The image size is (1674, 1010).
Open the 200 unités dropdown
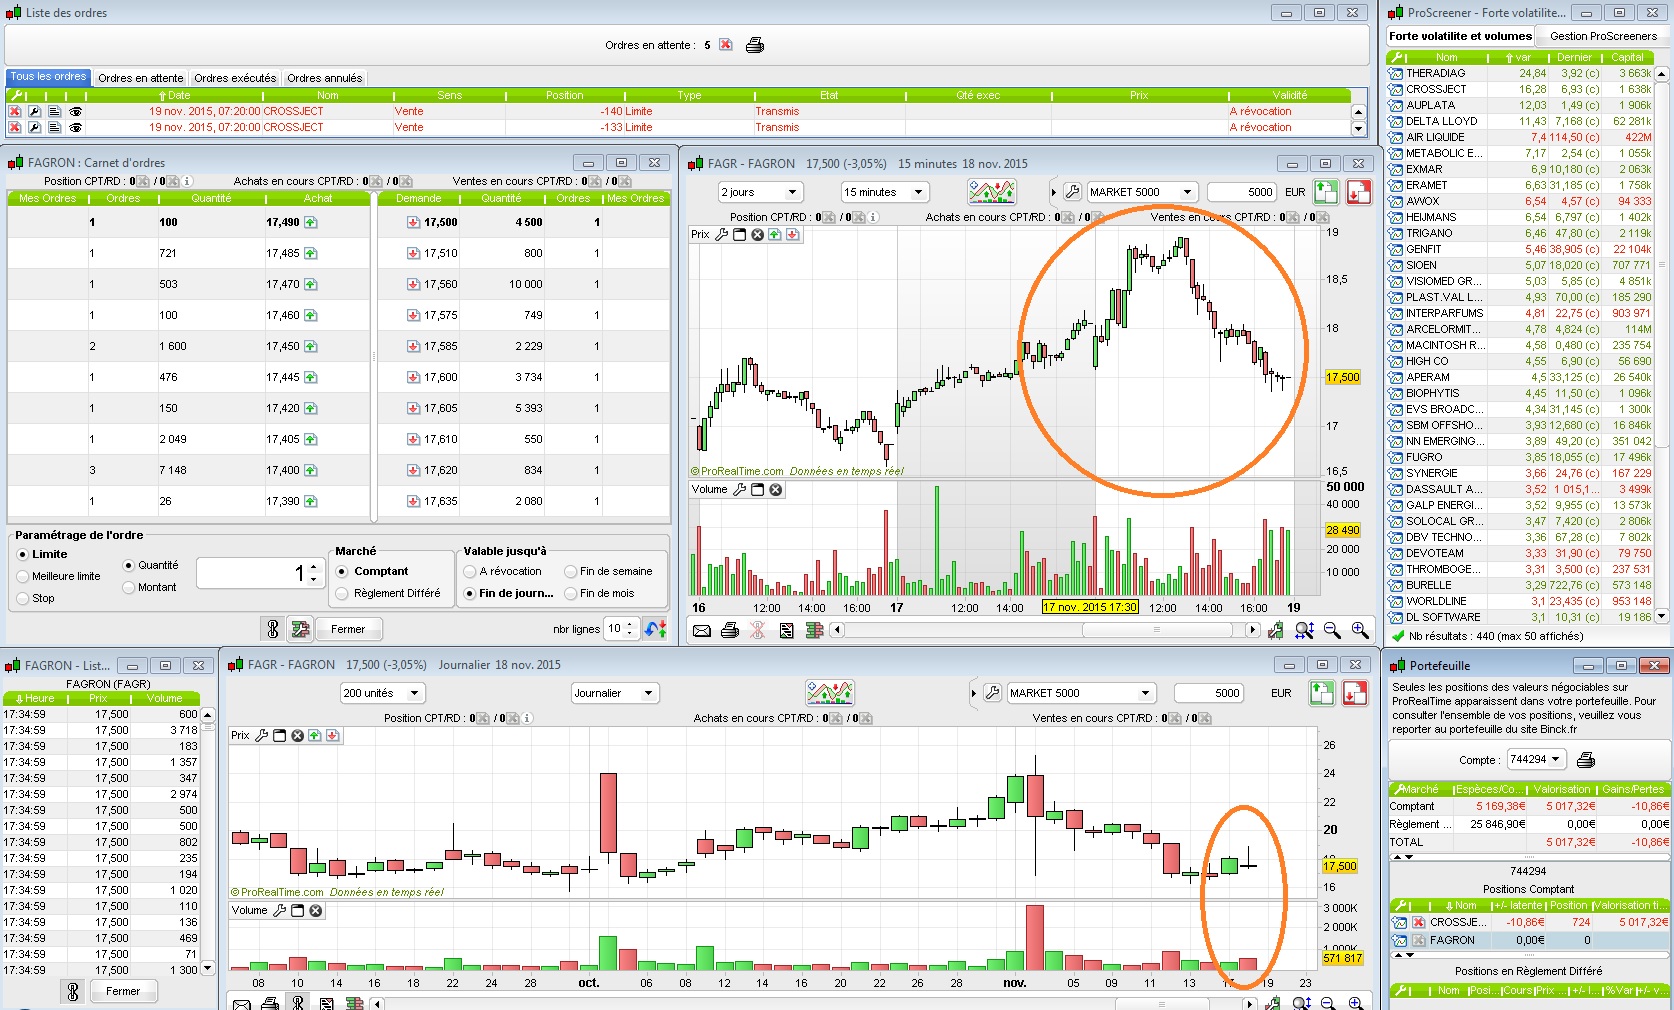pyautogui.click(x=383, y=693)
